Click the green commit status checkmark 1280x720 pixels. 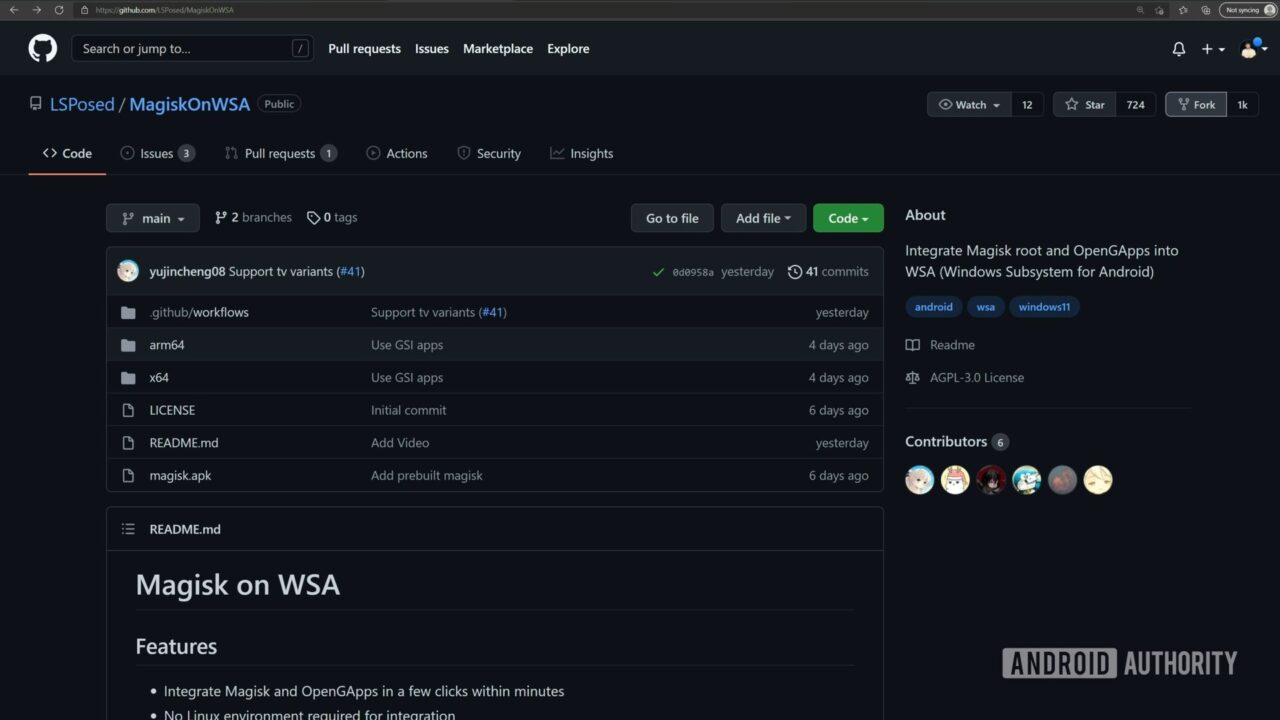pyautogui.click(x=658, y=272)
